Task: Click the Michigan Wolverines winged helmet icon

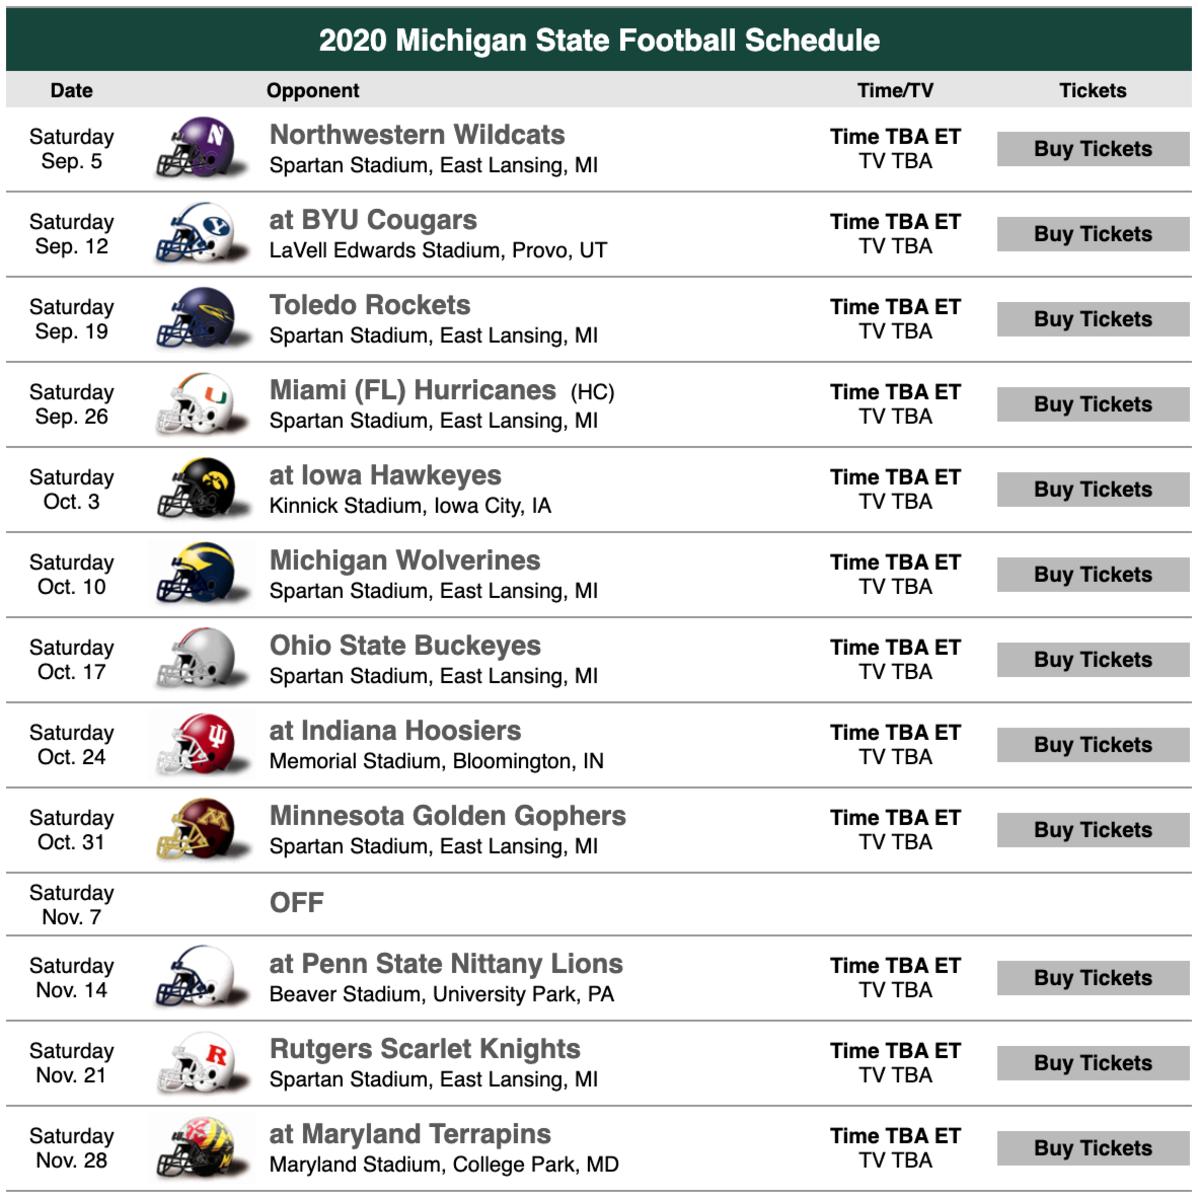Action: [202, 573]
